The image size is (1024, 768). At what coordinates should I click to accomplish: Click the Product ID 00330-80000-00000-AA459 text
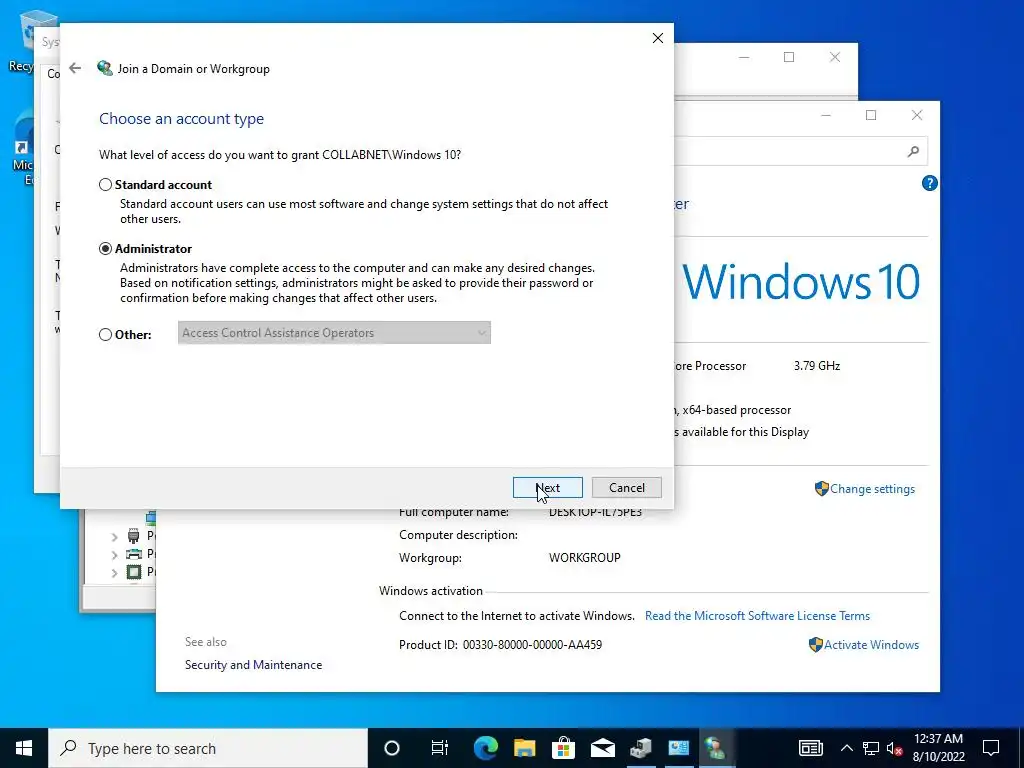[x=500, y=645]
